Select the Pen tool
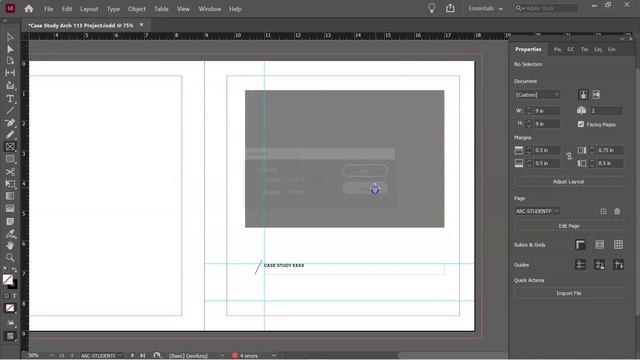This screenshot has height=360, width=640. pos(10,123)
